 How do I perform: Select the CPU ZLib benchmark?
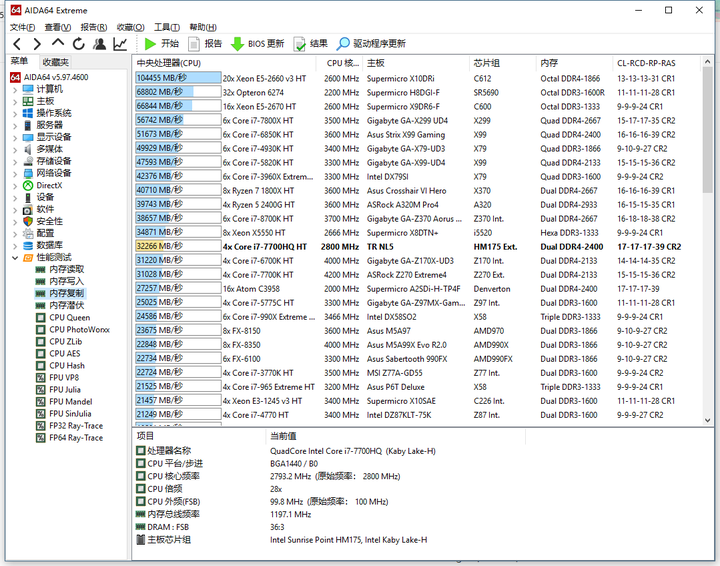coord(66,342)
